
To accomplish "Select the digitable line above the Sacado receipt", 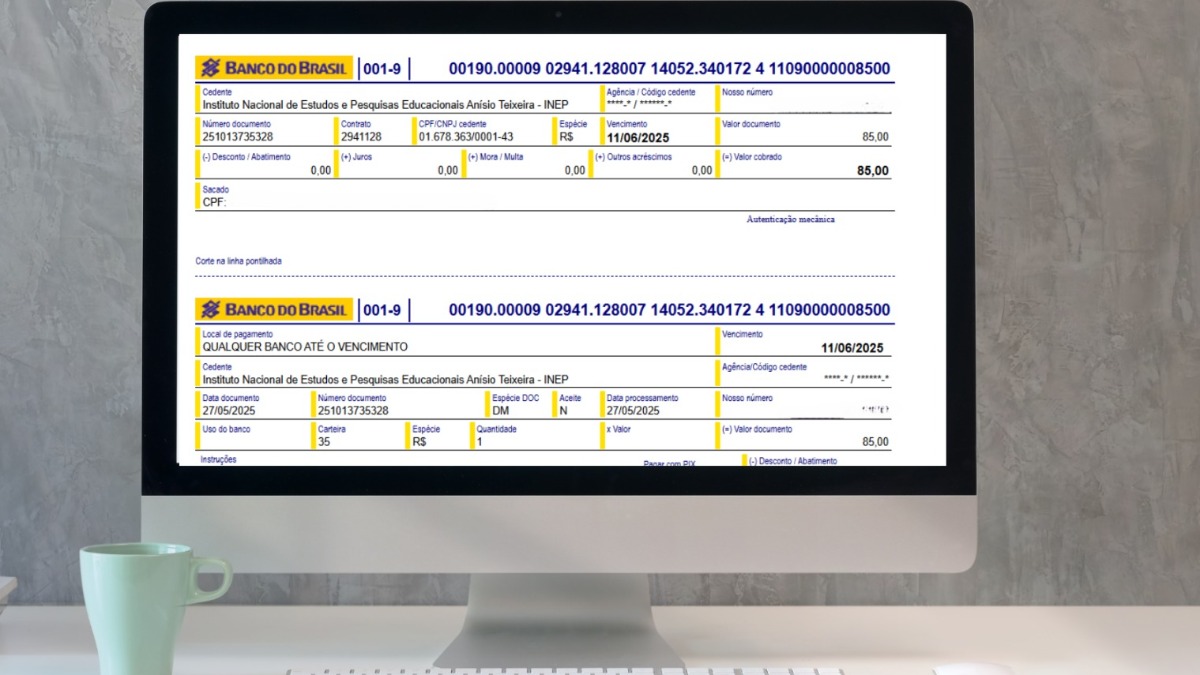I will tap(669, 69).
